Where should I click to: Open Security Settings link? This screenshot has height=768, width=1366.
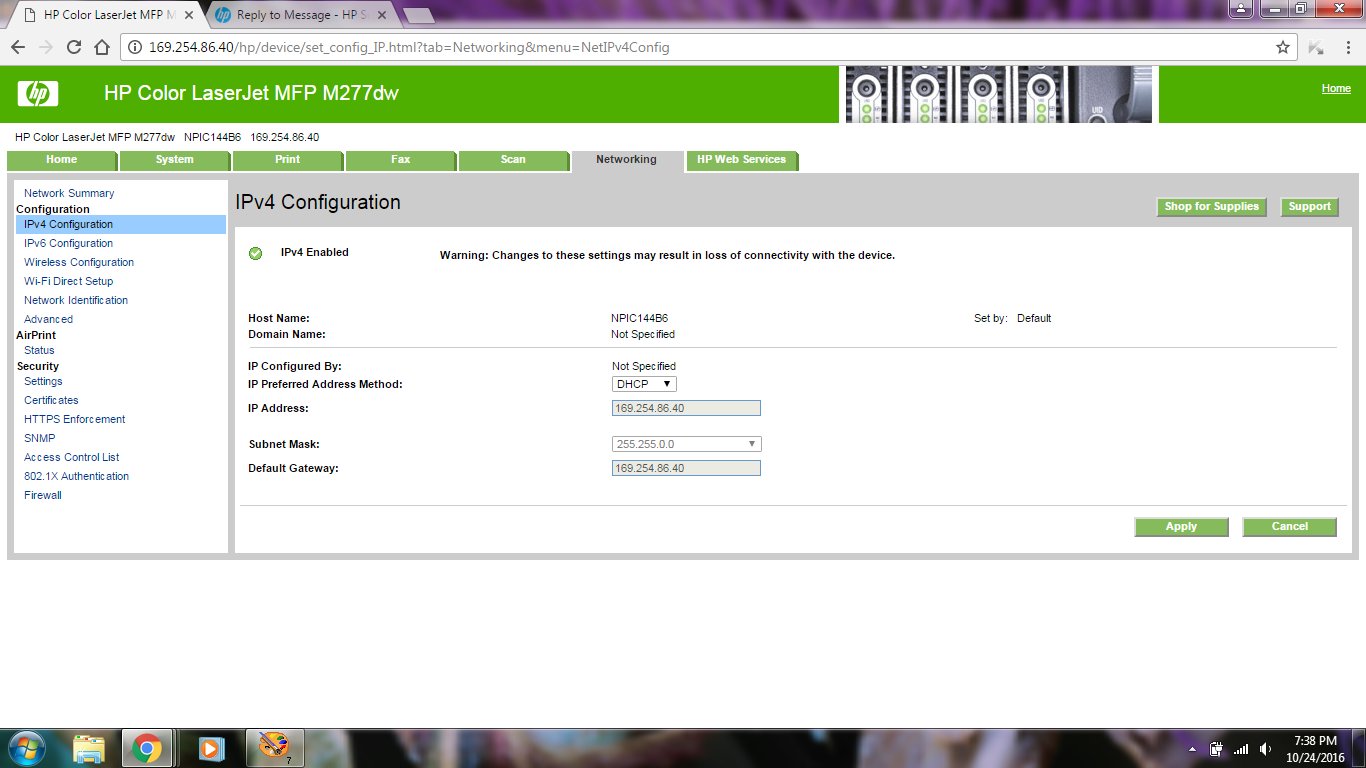(x=43, y=382)
